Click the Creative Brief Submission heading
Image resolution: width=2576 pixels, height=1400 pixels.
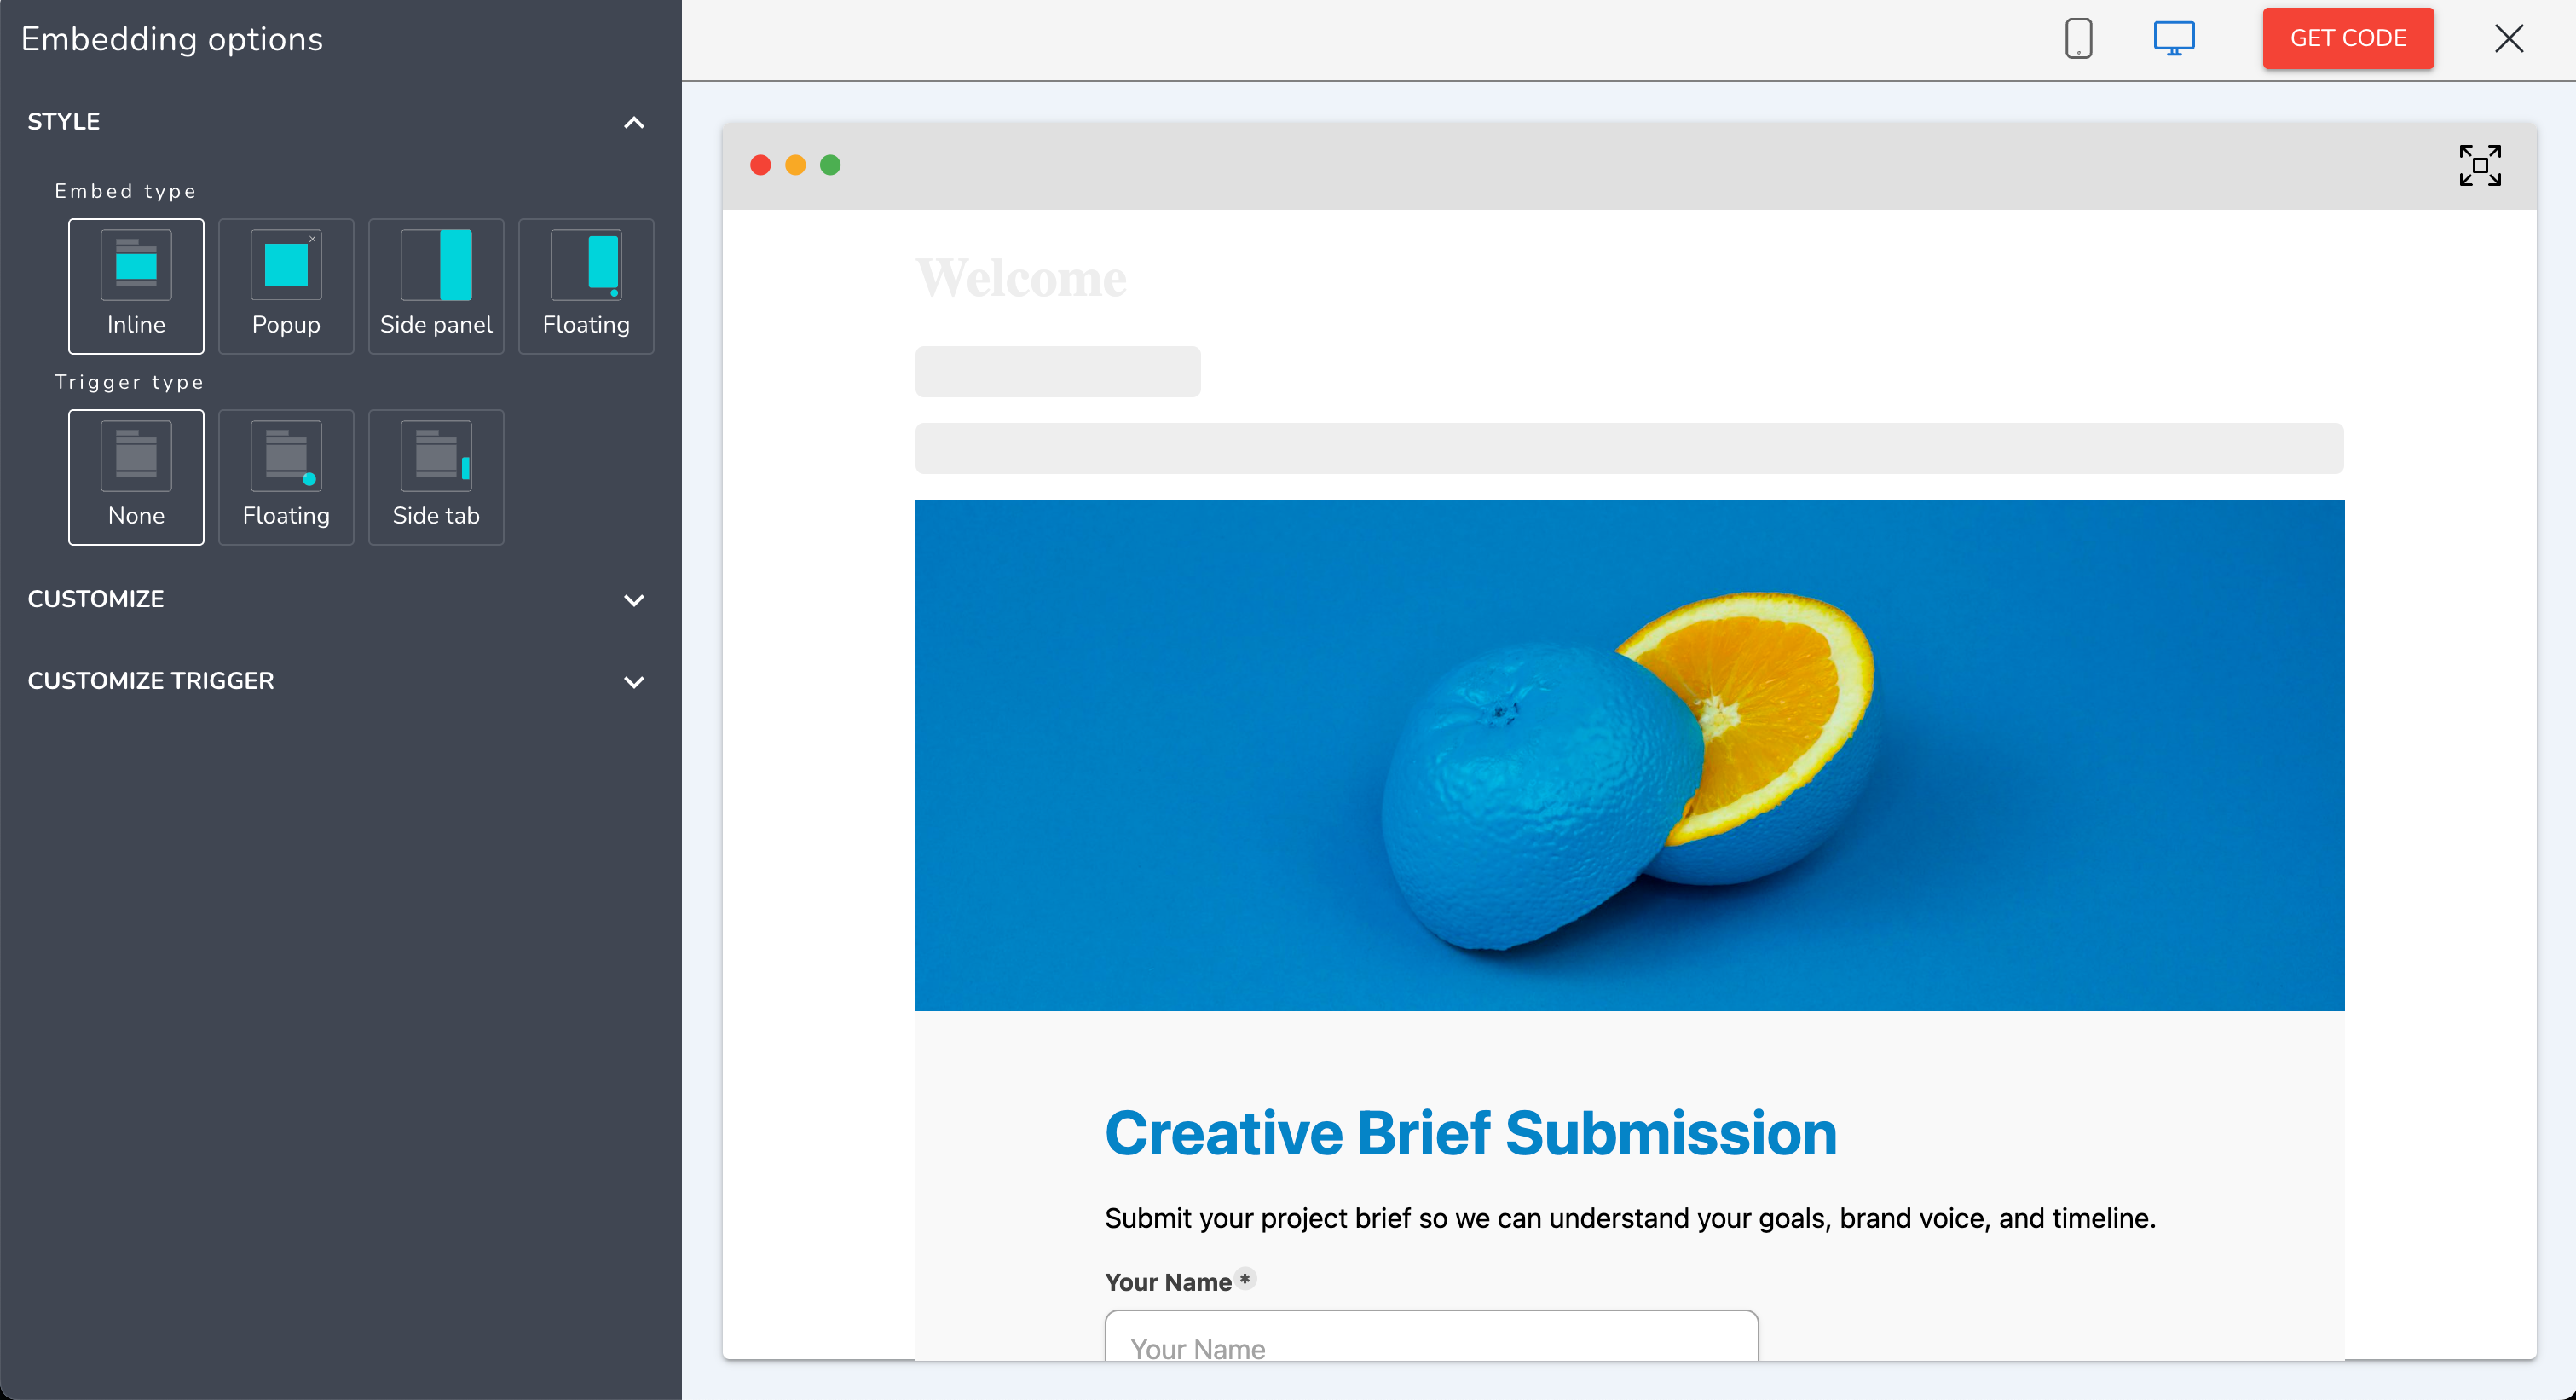[1470, 1134]
